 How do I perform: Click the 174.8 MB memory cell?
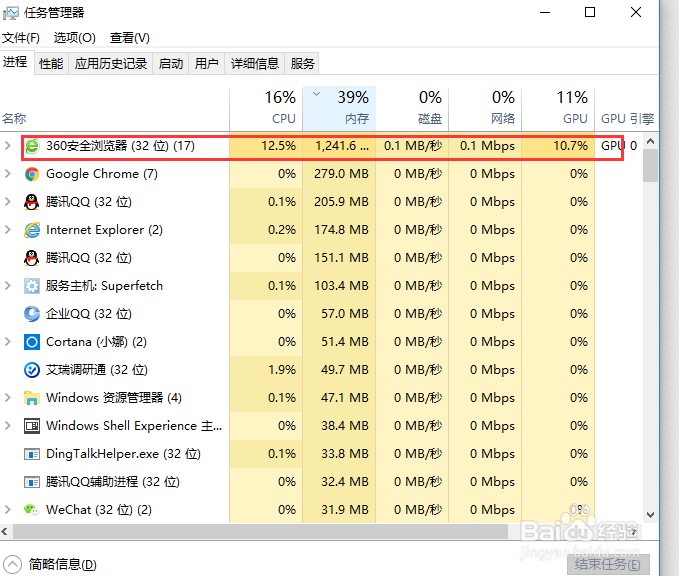click(339, 230)
